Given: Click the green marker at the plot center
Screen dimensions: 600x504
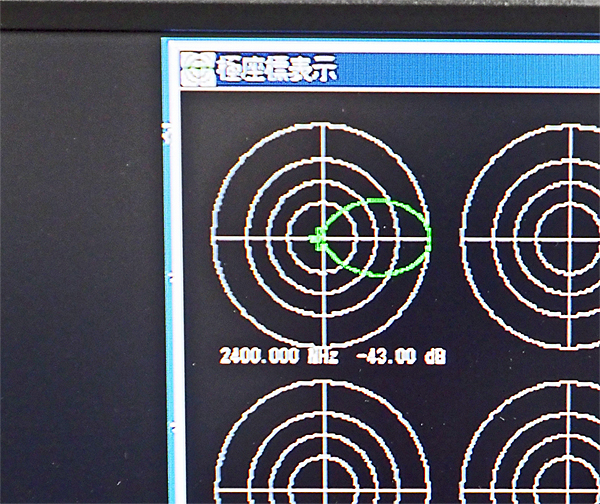Looking at the screenshot, I should point(318,239).
